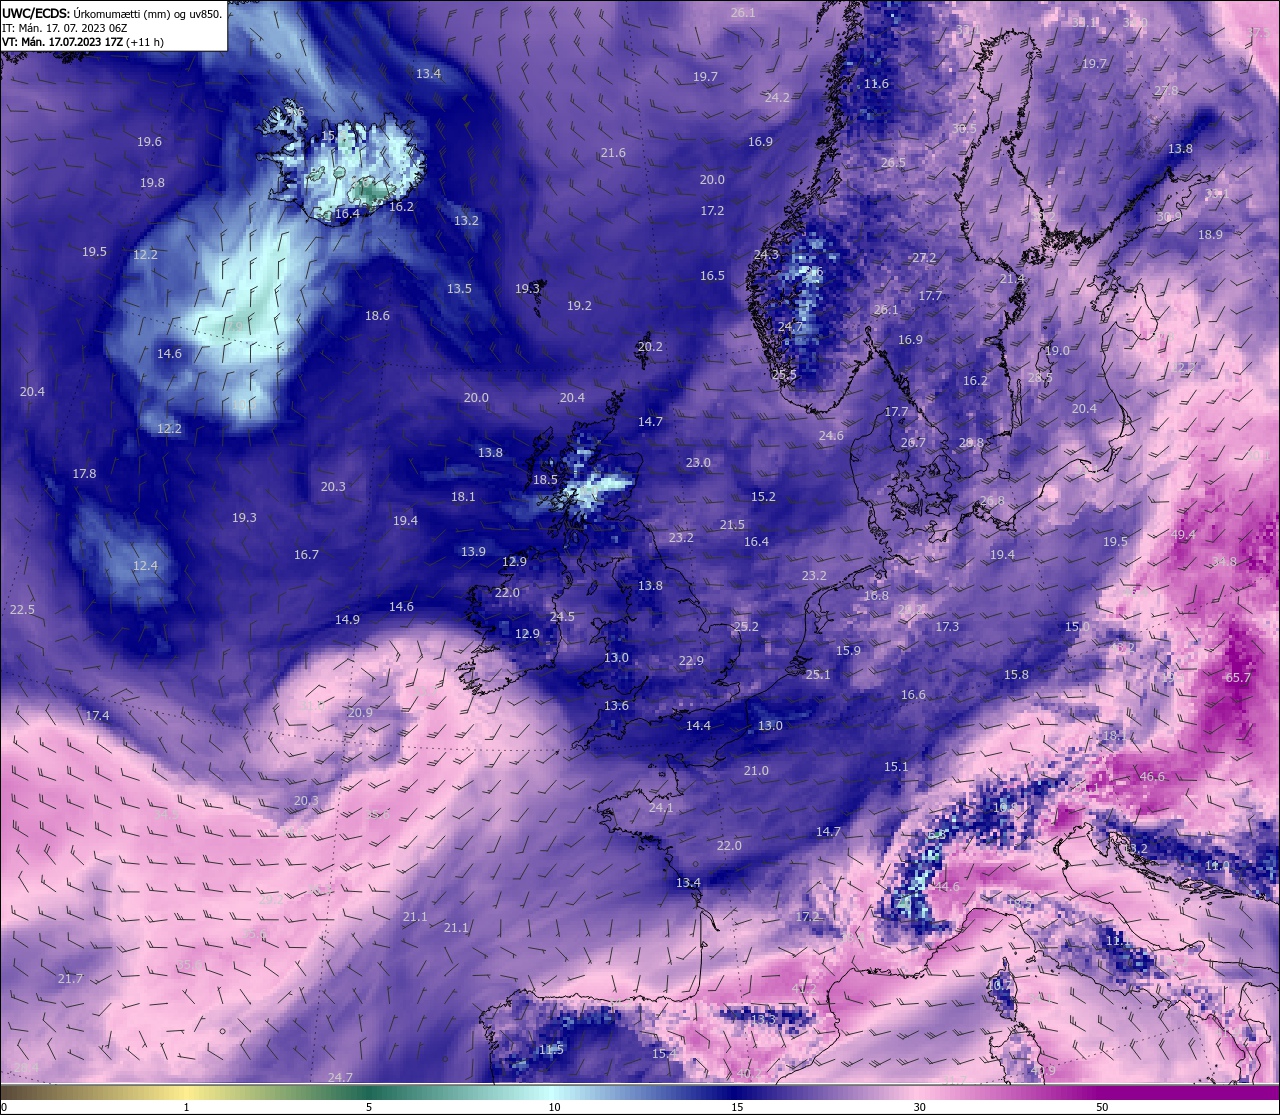
Task: Click the 46.6 value on the map
Action: click(1152, 777)
